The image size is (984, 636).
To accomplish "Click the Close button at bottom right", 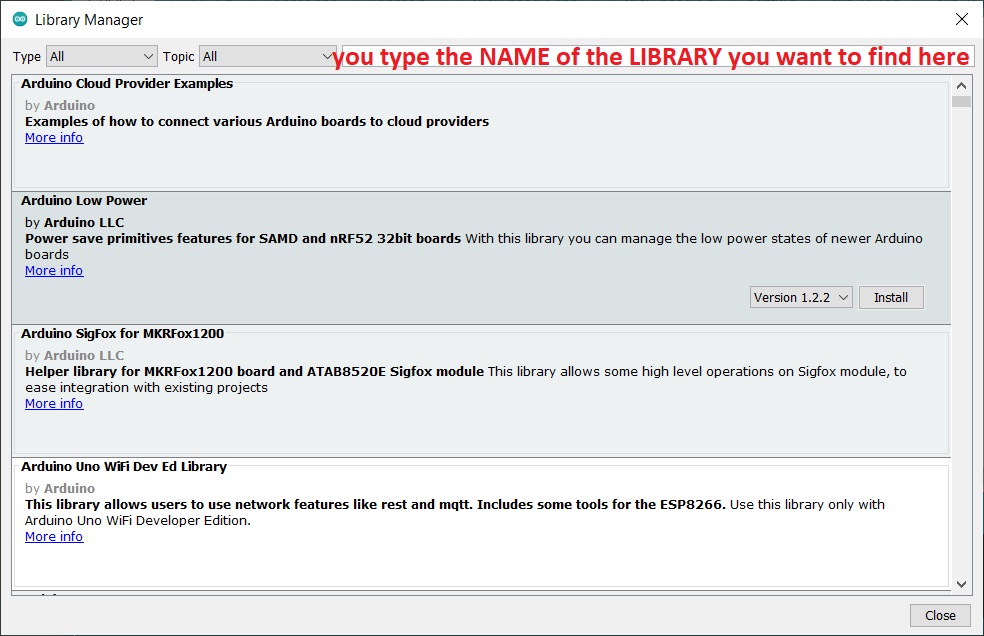I will point(940,616).
